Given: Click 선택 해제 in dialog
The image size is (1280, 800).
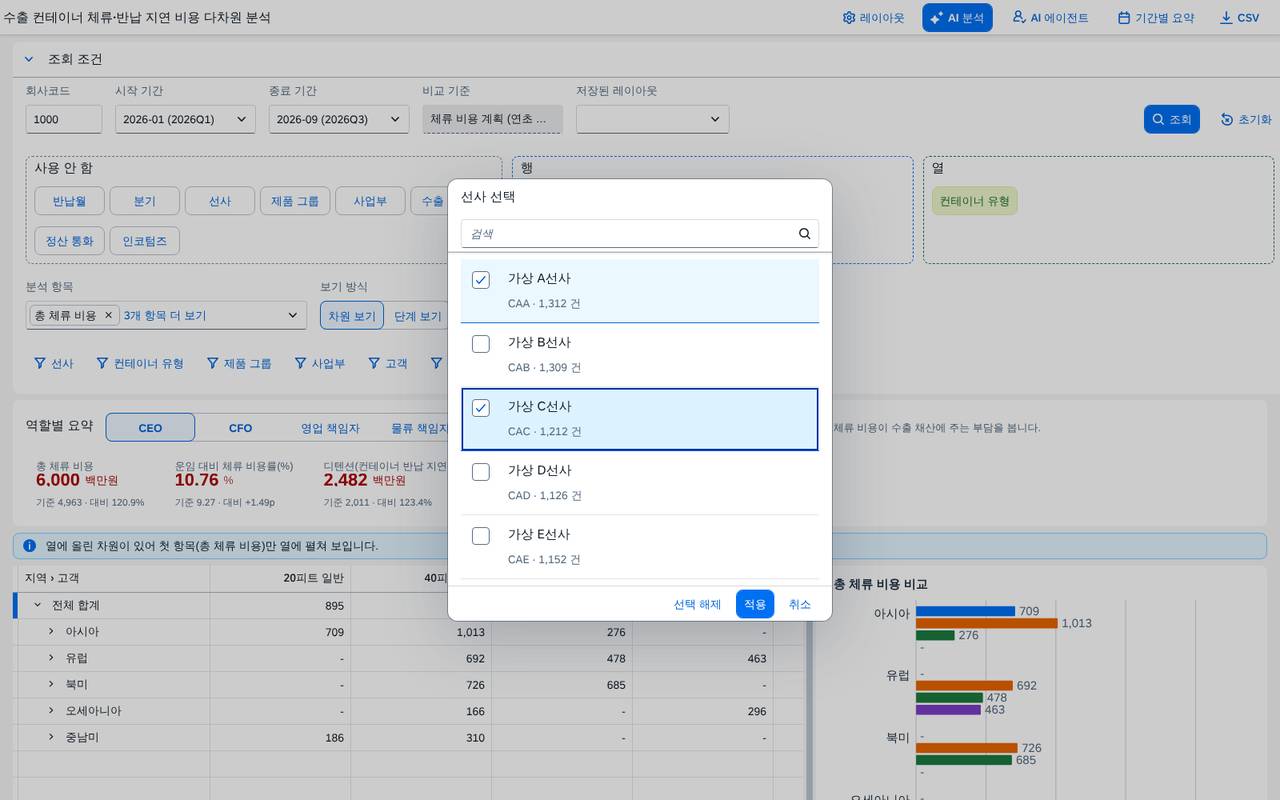Looking at the screenshot, I should pos(697,604).
